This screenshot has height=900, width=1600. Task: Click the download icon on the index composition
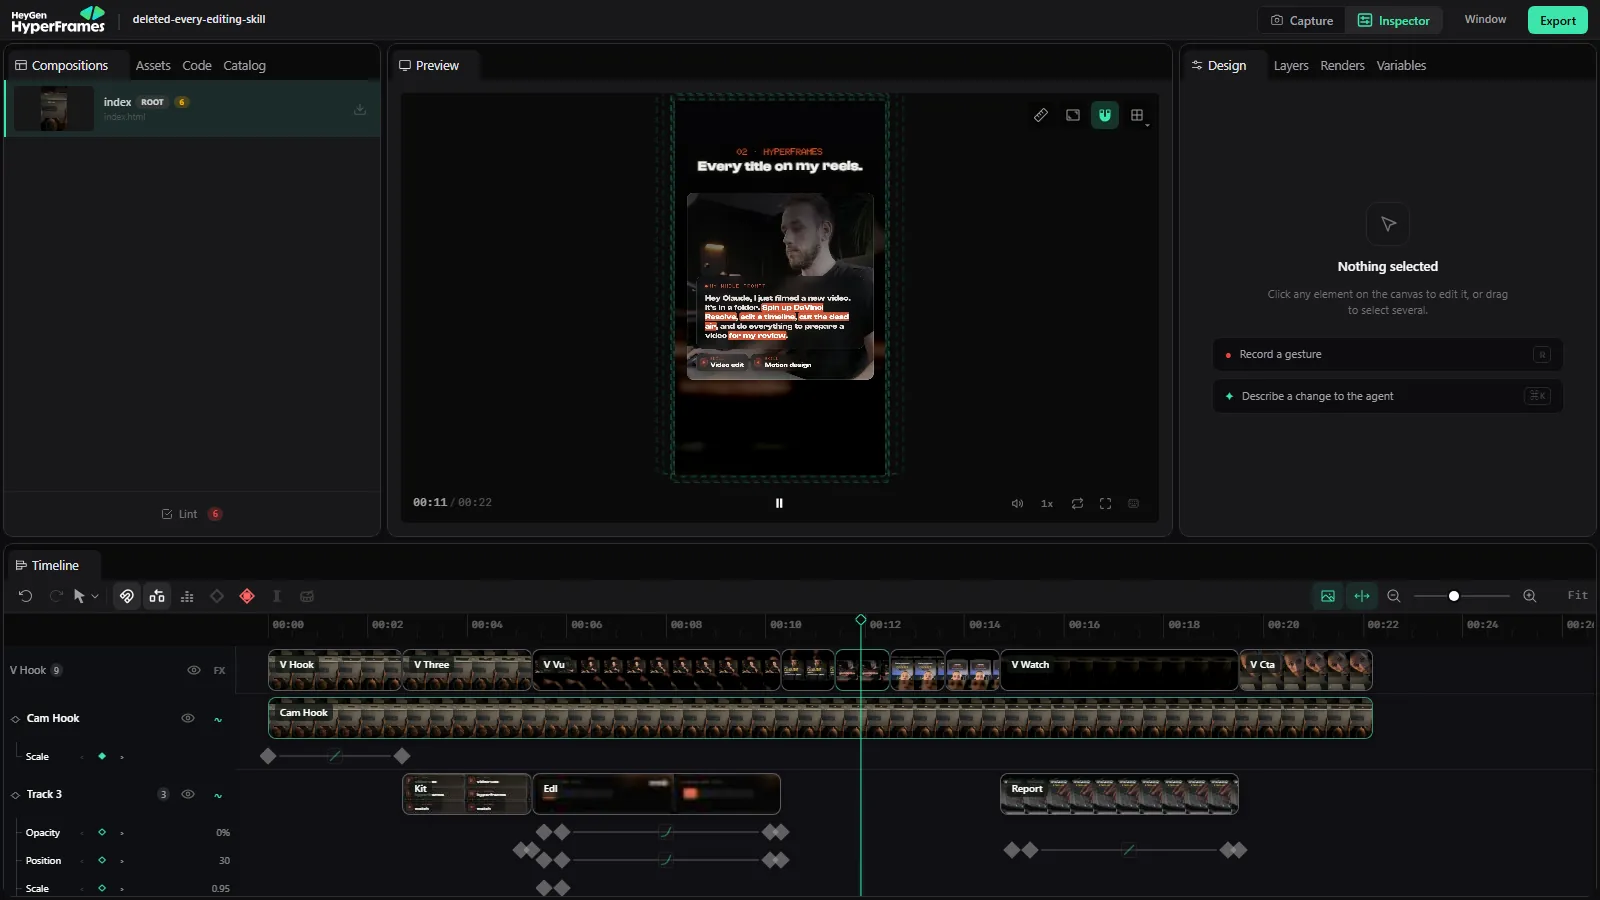[x=360, y=109]
